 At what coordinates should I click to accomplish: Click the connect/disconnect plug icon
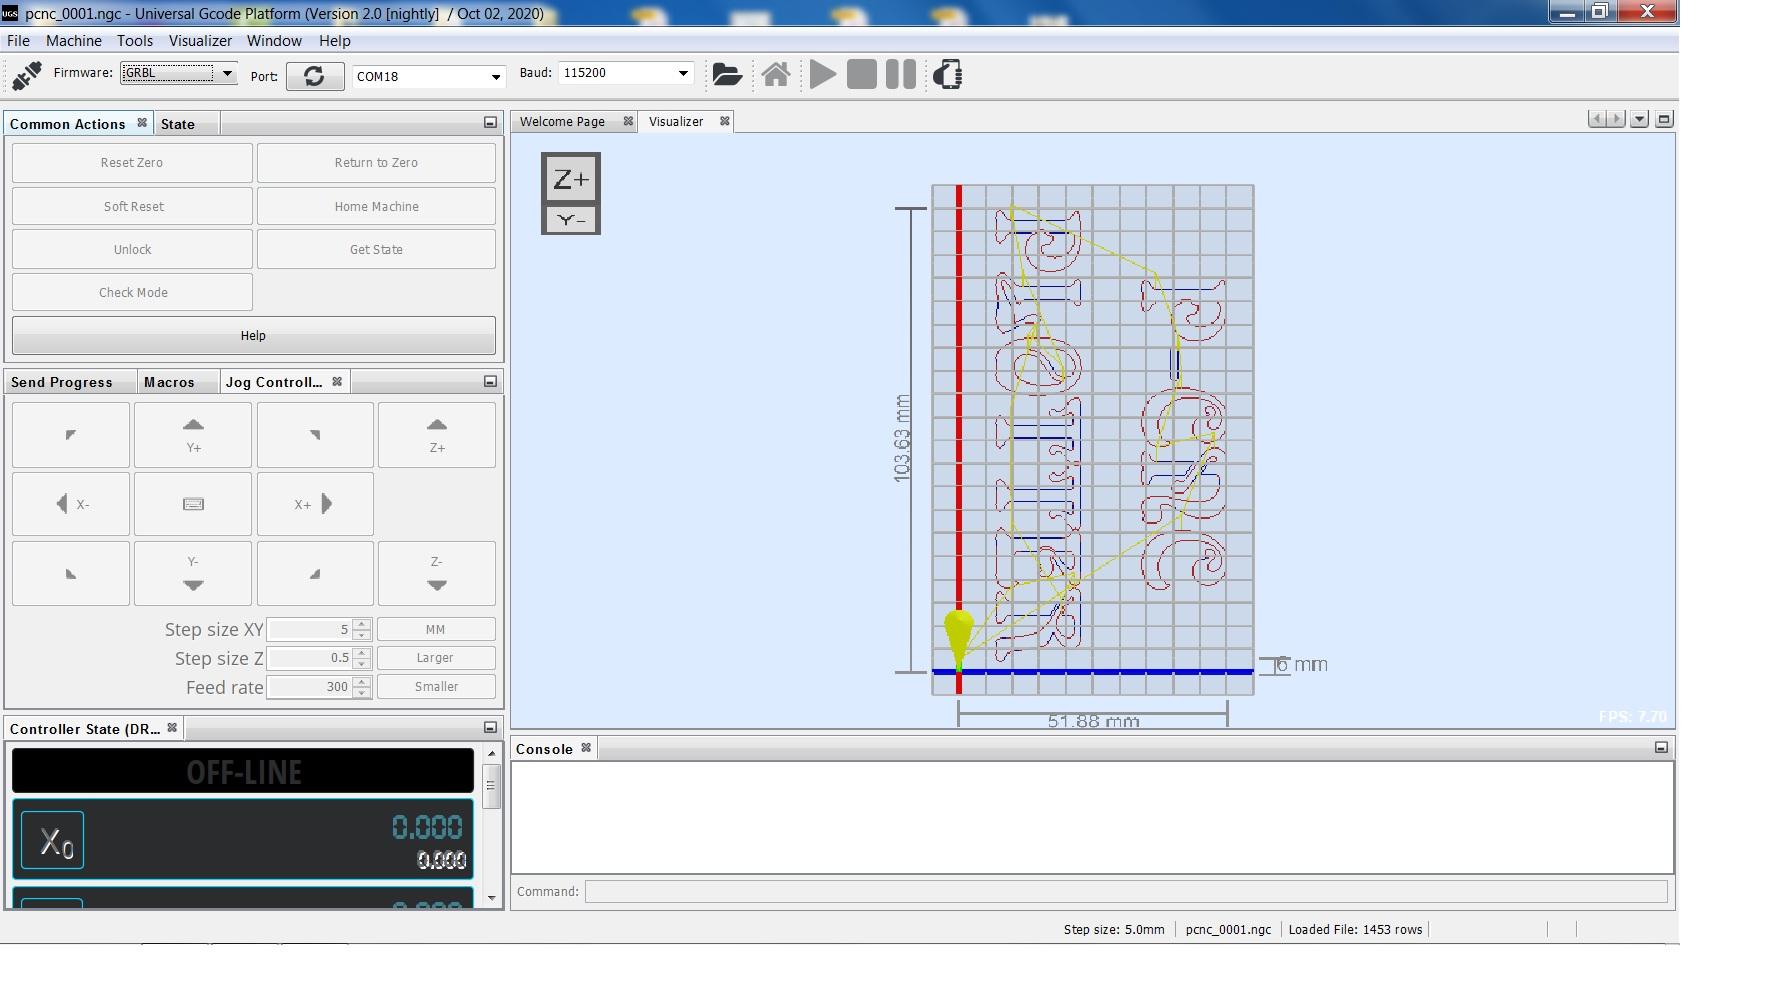tap(27, 75)
